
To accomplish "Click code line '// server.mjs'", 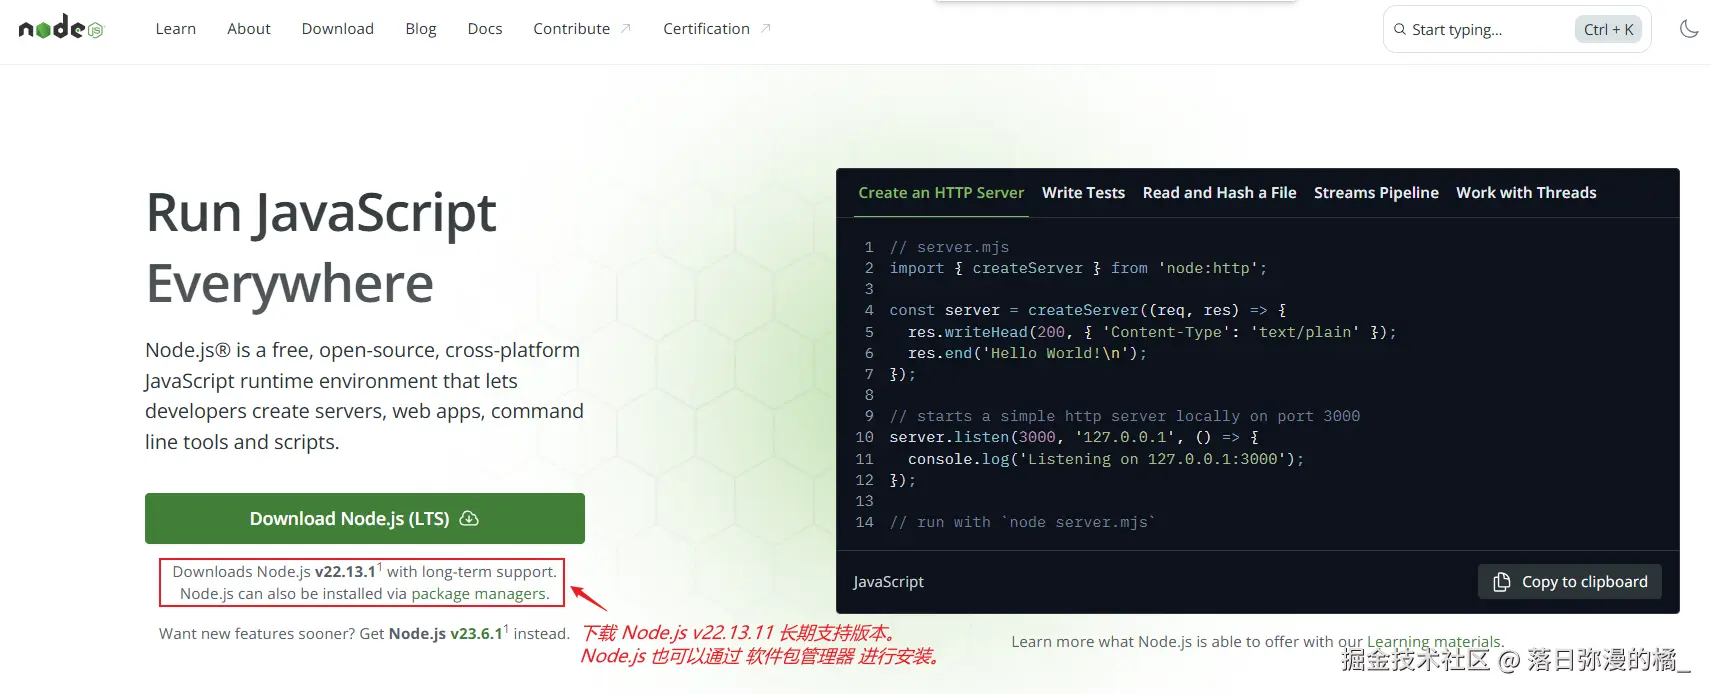I will (949, 247).
